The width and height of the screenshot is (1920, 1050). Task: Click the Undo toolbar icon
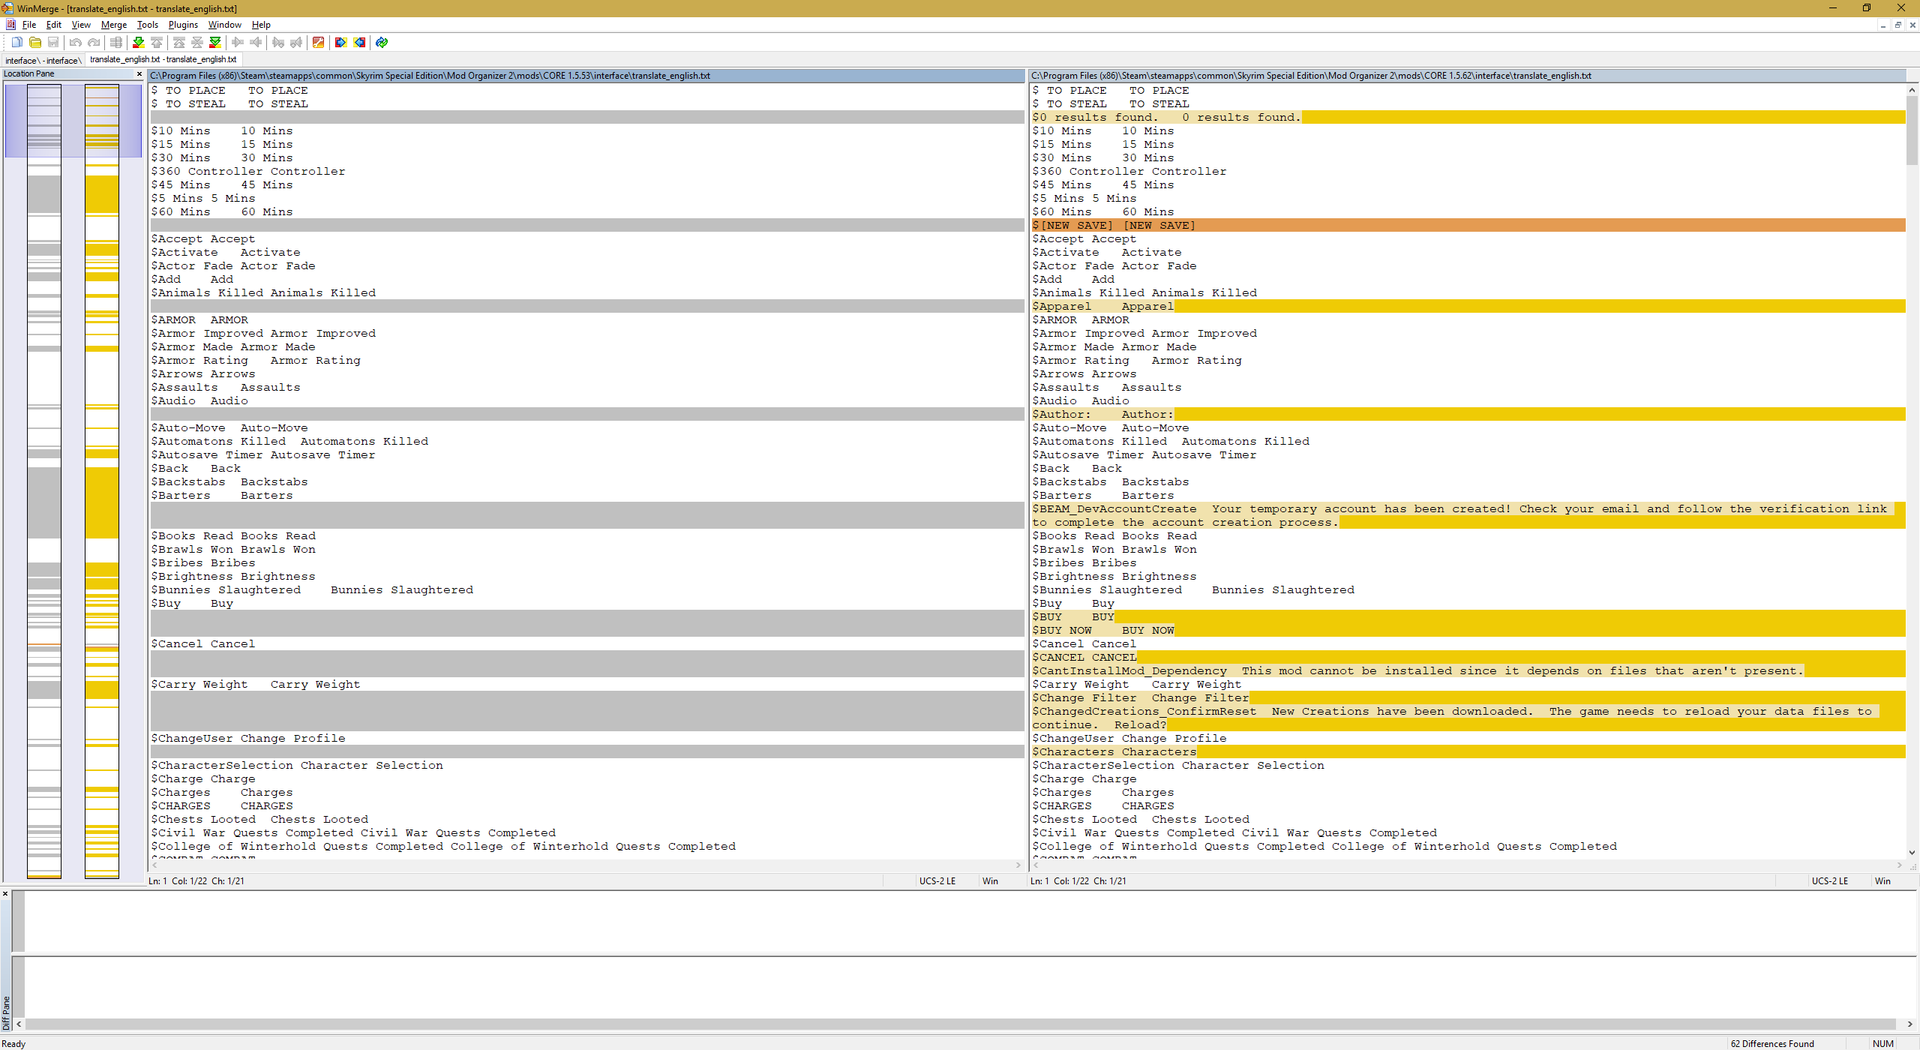point(75,42)
